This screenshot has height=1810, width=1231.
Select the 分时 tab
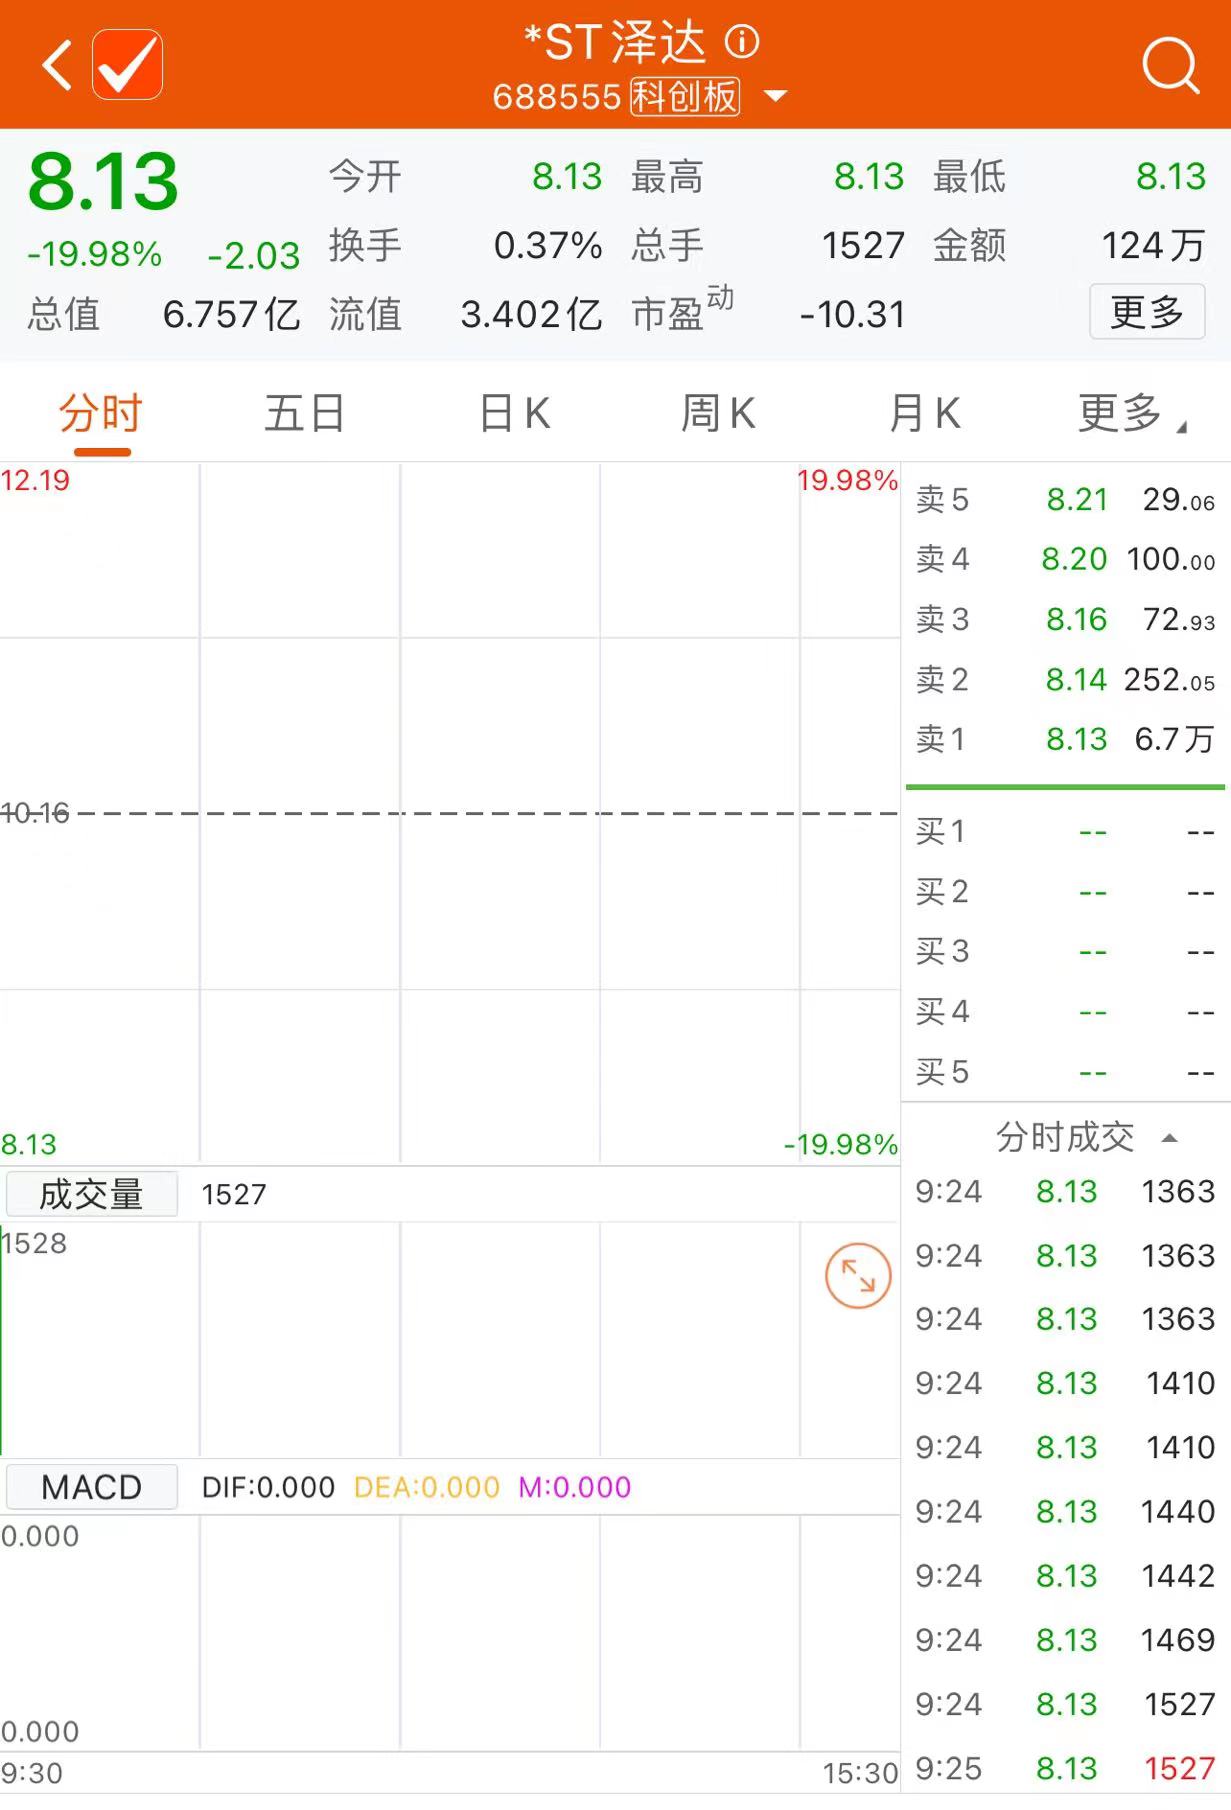click(101, 413)
